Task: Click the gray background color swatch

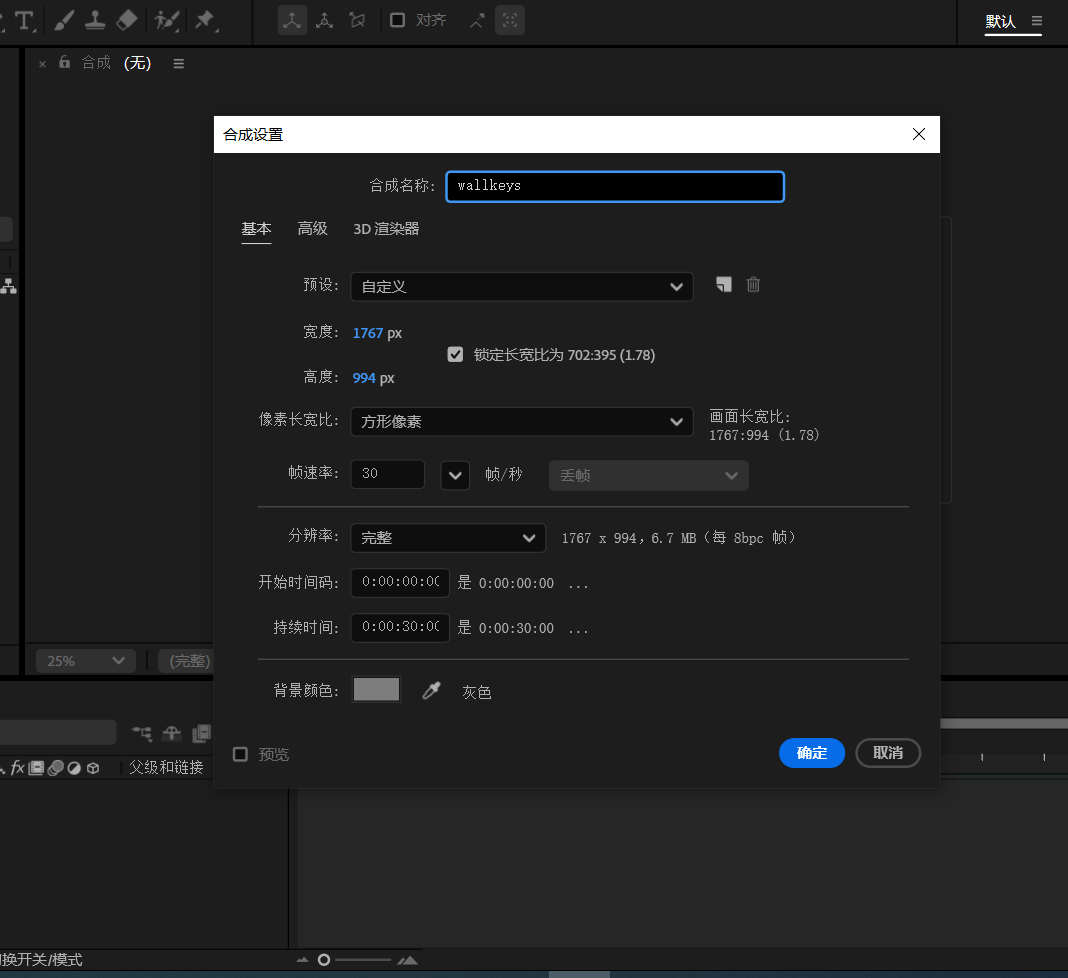Action: point(377,690)
